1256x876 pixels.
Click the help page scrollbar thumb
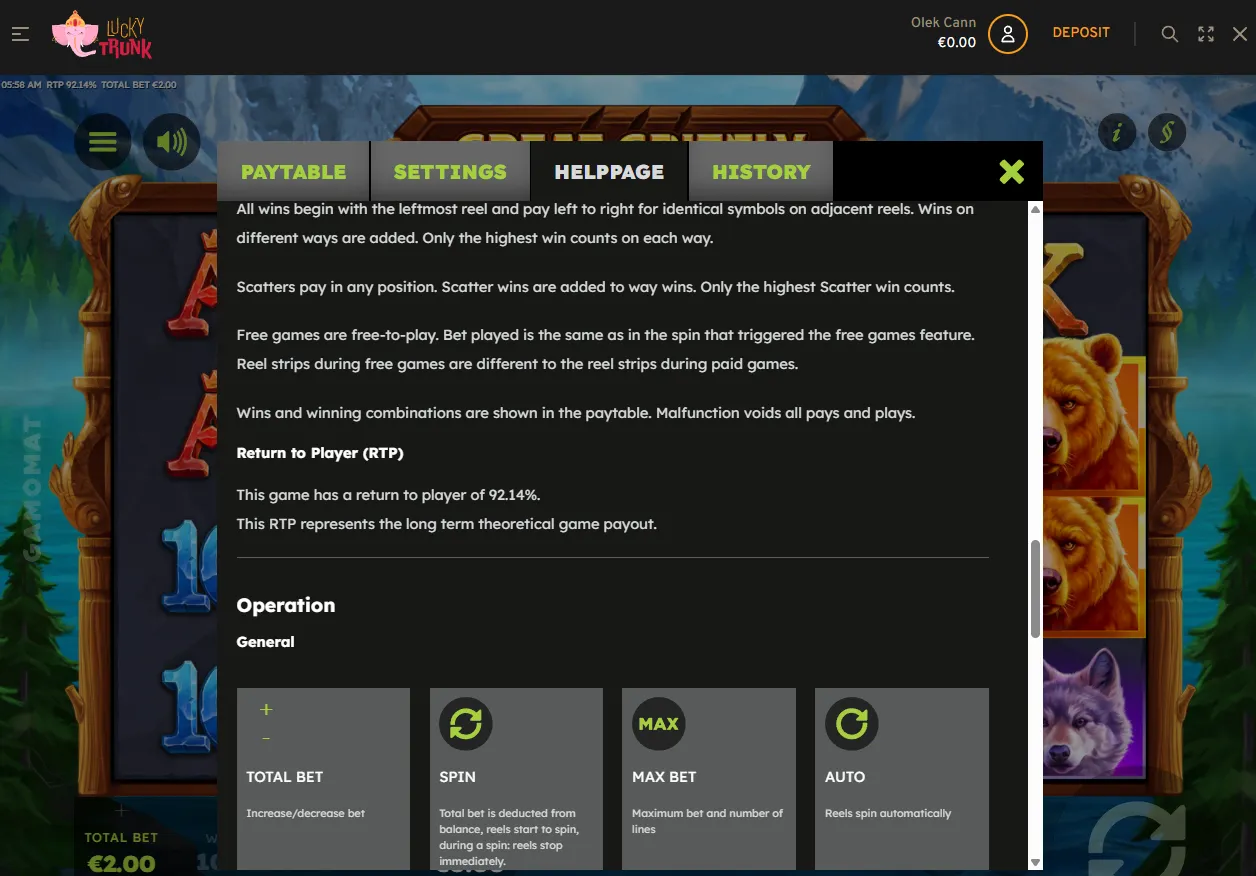click(1035, 588)
